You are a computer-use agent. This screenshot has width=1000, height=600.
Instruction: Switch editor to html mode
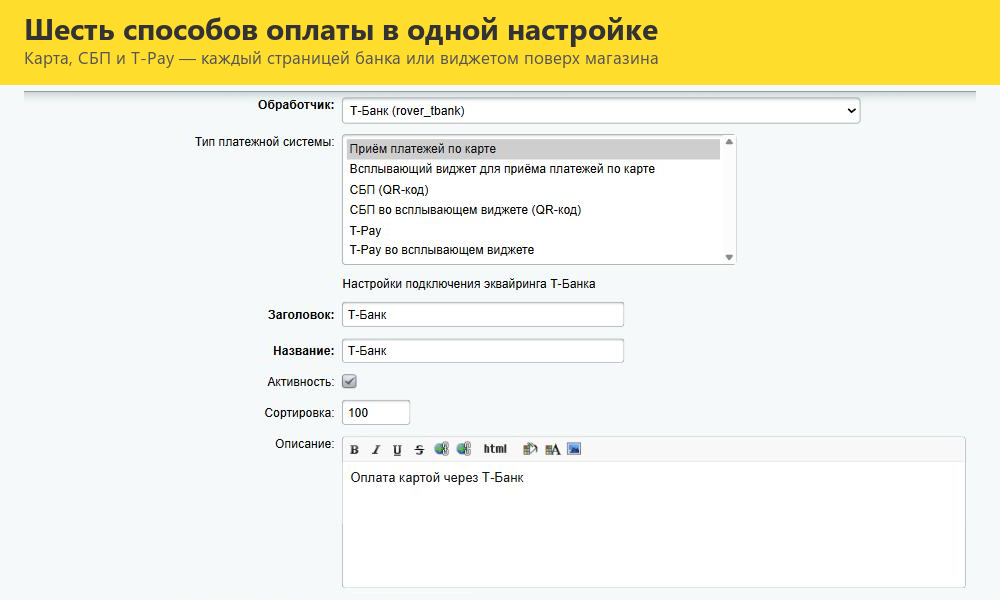[x=495, y=449]
